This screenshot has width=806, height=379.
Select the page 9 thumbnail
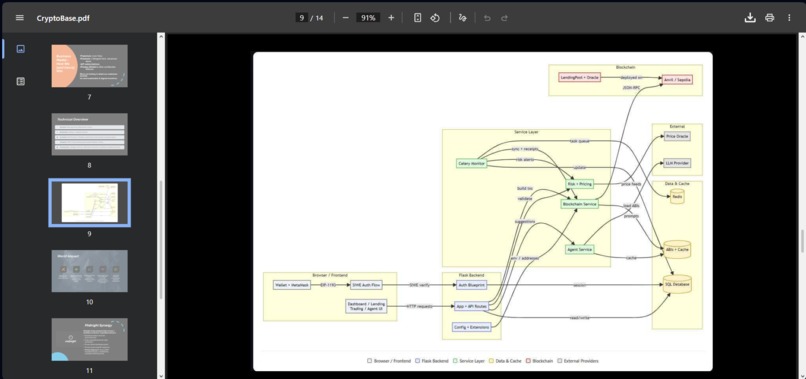click(89, 203)
